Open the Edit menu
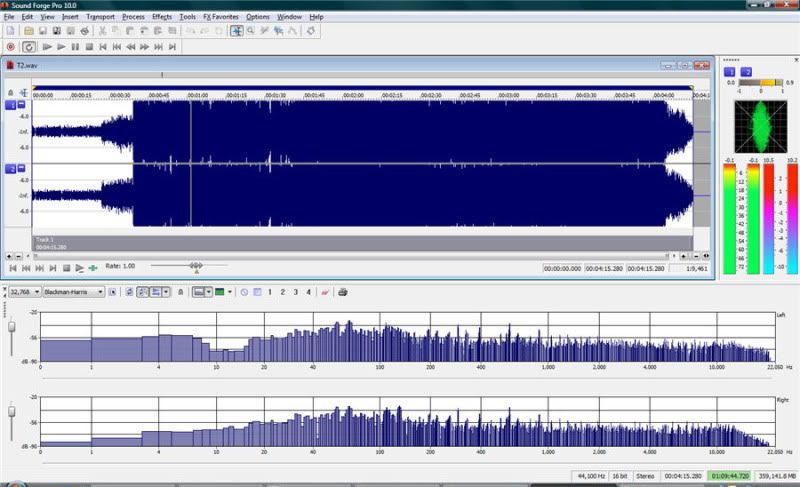The image size is (800, 487). tap(27, 17)
